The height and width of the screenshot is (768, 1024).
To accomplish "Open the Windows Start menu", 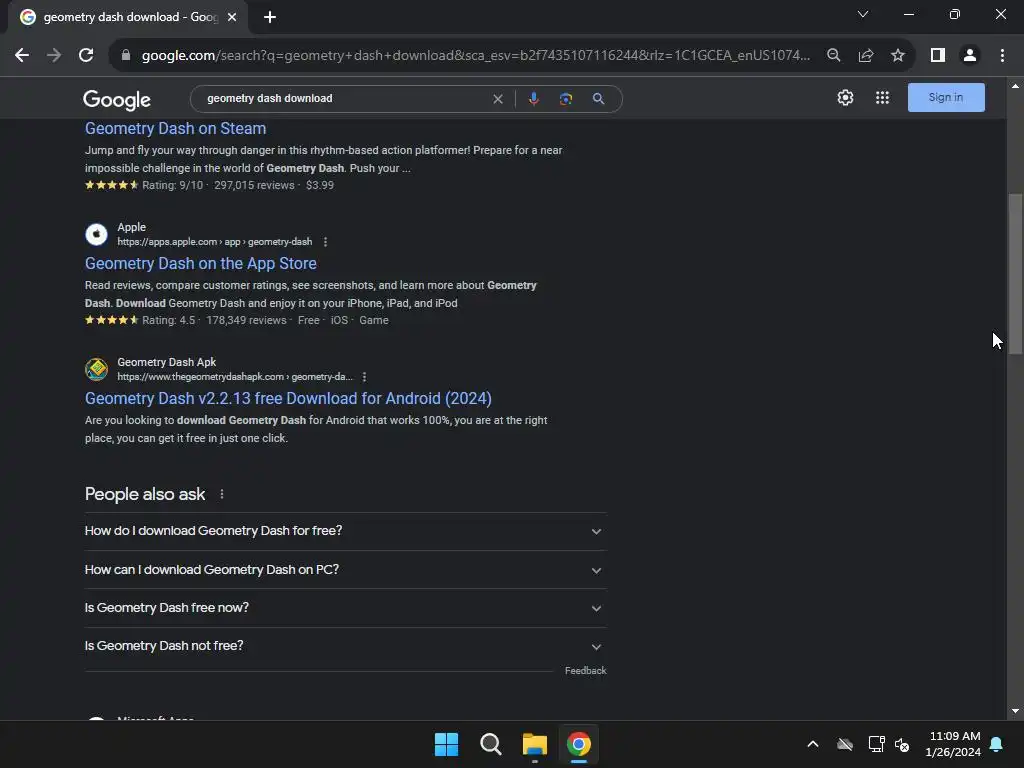I will 447,744.
